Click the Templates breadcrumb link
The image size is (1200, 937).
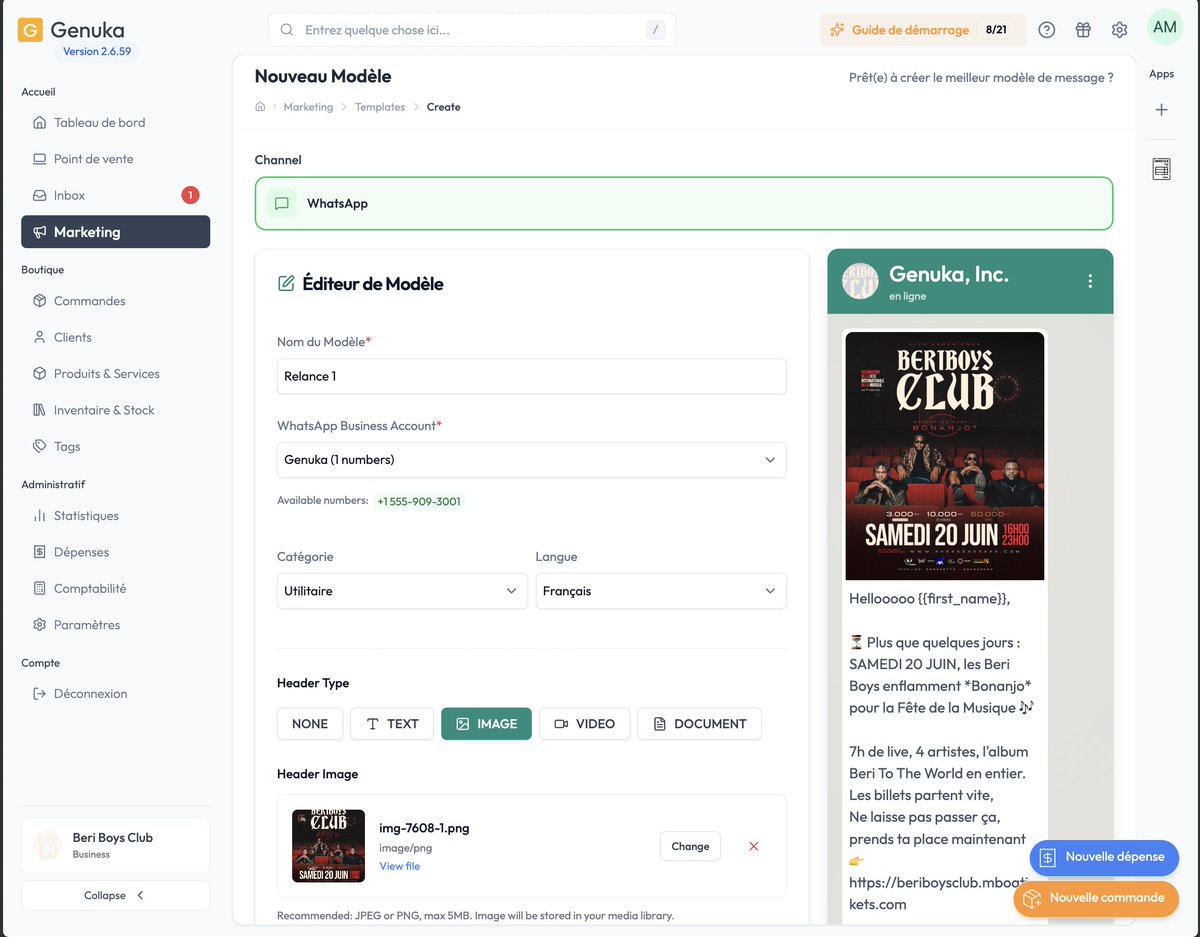click(380, 107)
